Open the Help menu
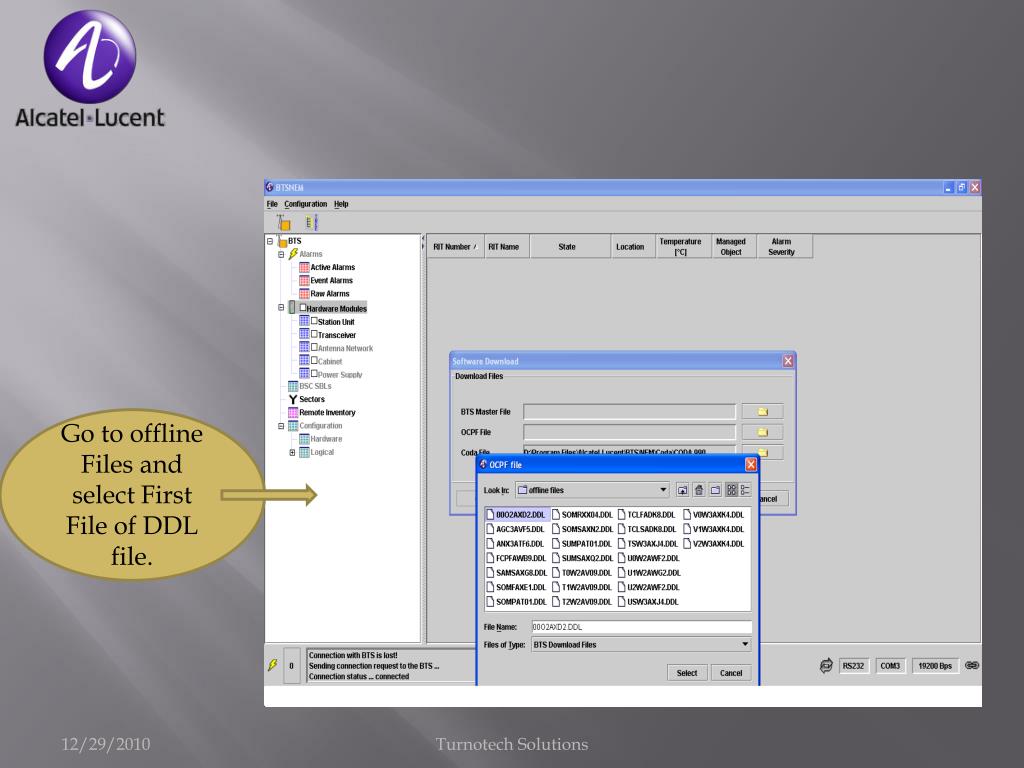Viewport: 1024px width, 768px height. coord(342,204)
